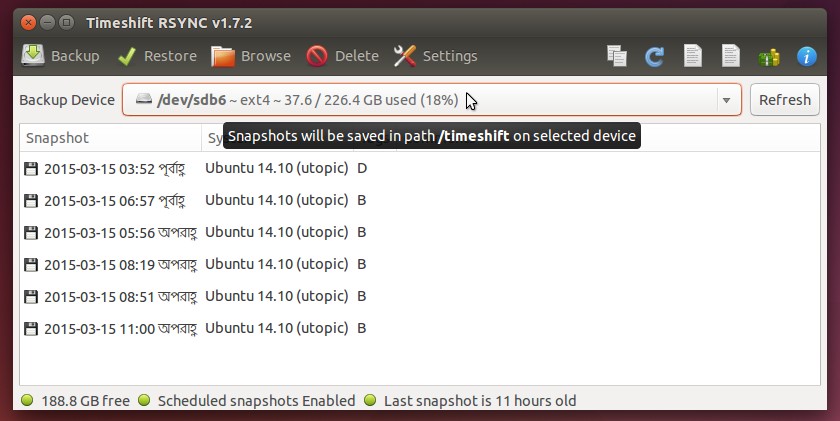This screenshot has width=840, height=421.
Task: Click the blue circular arrow refresh icon
Action: [654, 56]
